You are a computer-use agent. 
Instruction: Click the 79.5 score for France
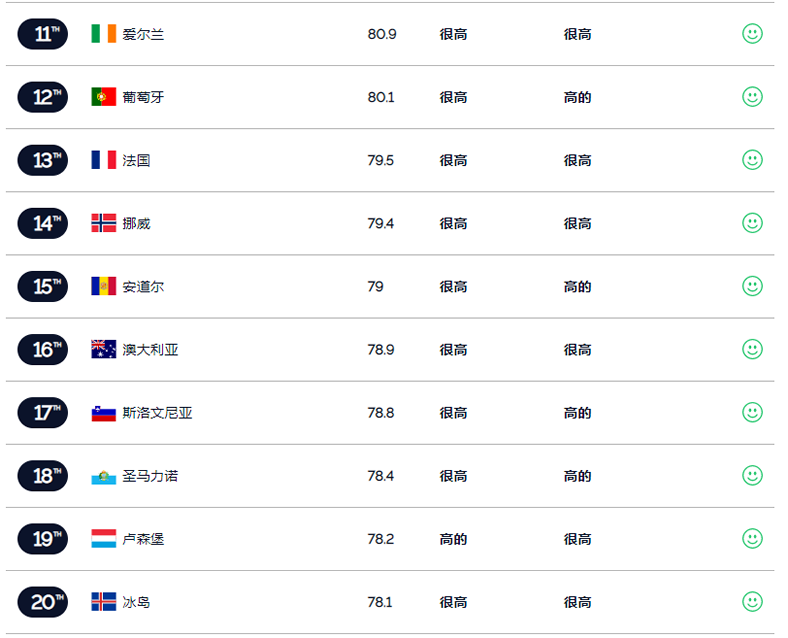(x=380, y=160)
